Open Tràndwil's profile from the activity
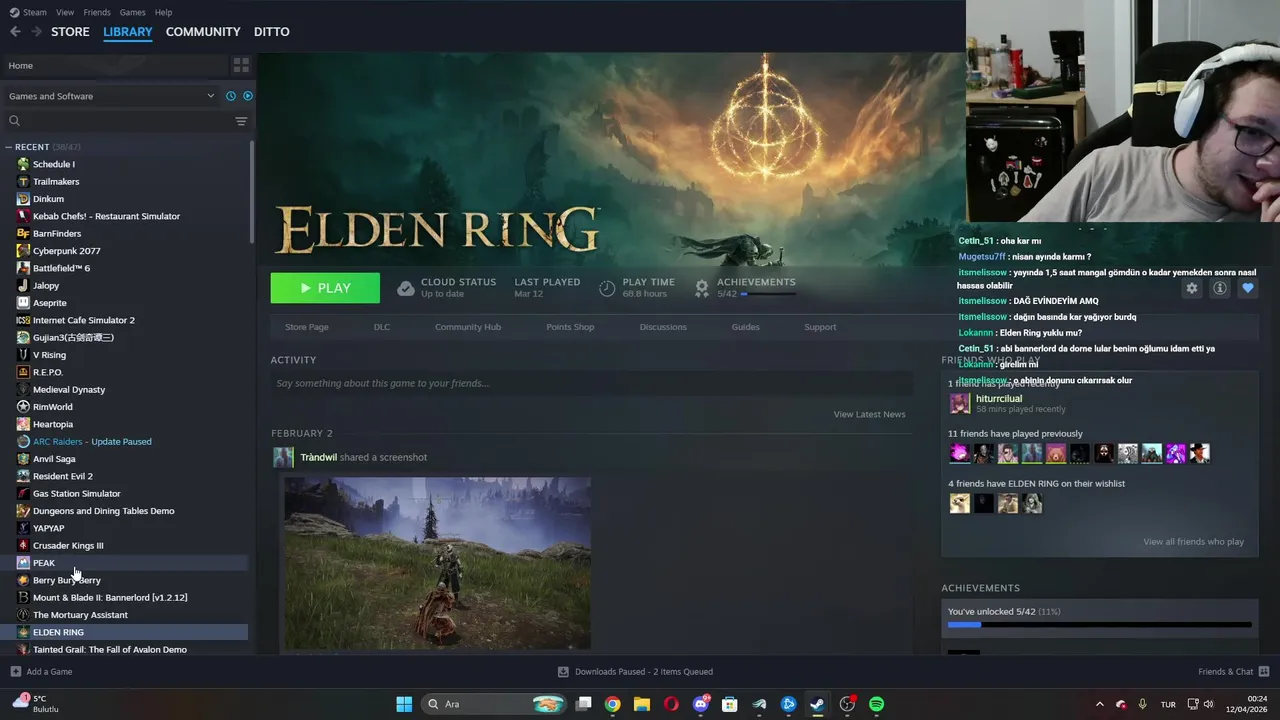1280x720 pixels. [x=319, y=457]
